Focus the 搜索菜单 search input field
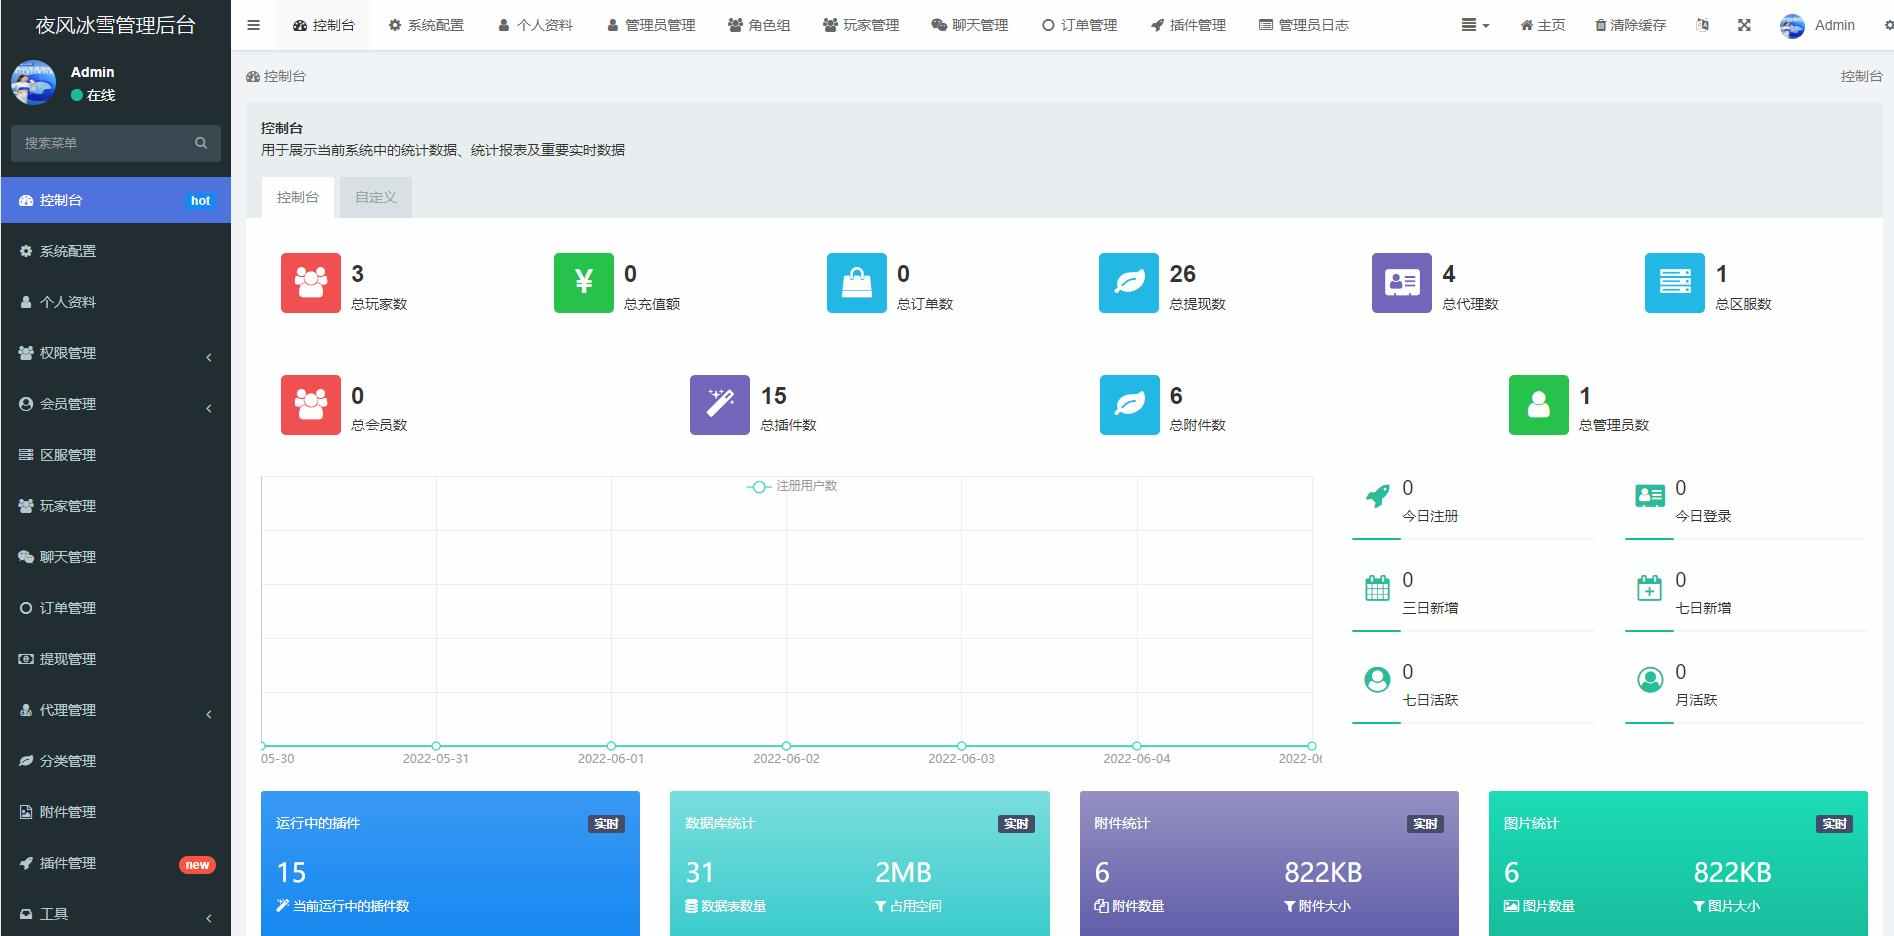Image resolution: width=1894 pixels, height=936 pixels. tap(100, 143)
